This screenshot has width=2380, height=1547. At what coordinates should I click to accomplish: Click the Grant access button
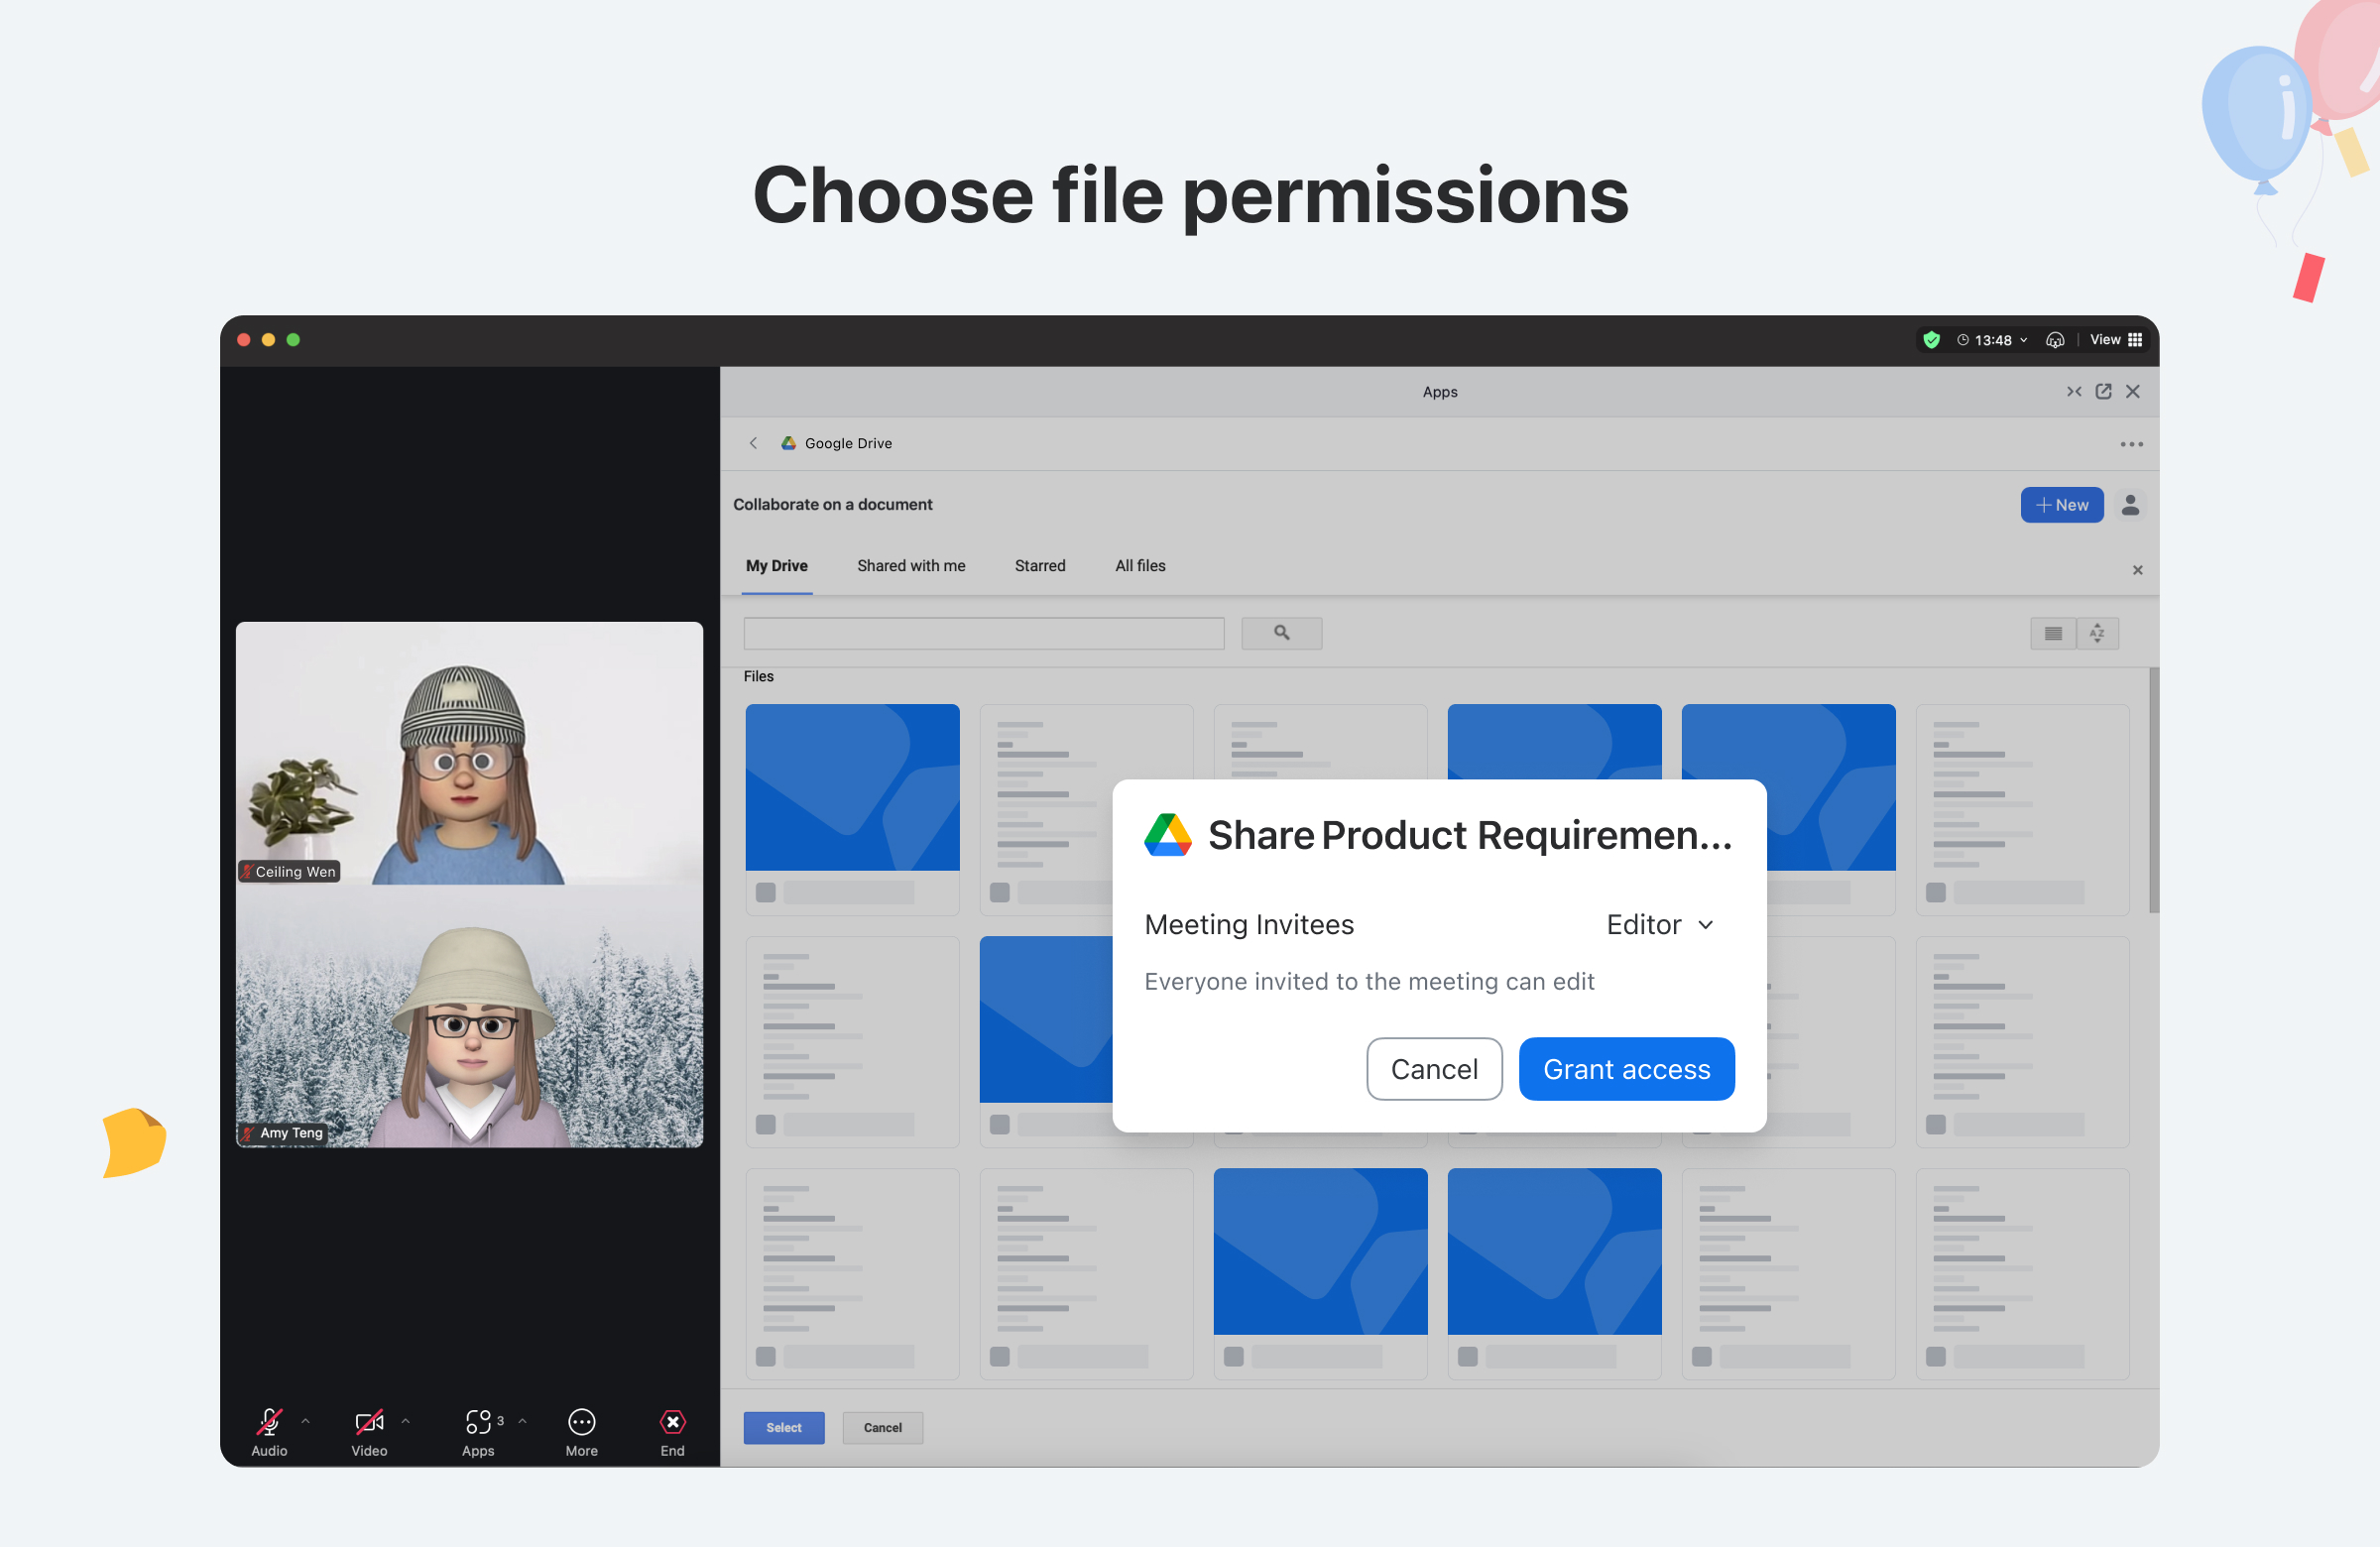[1625, 1069]
